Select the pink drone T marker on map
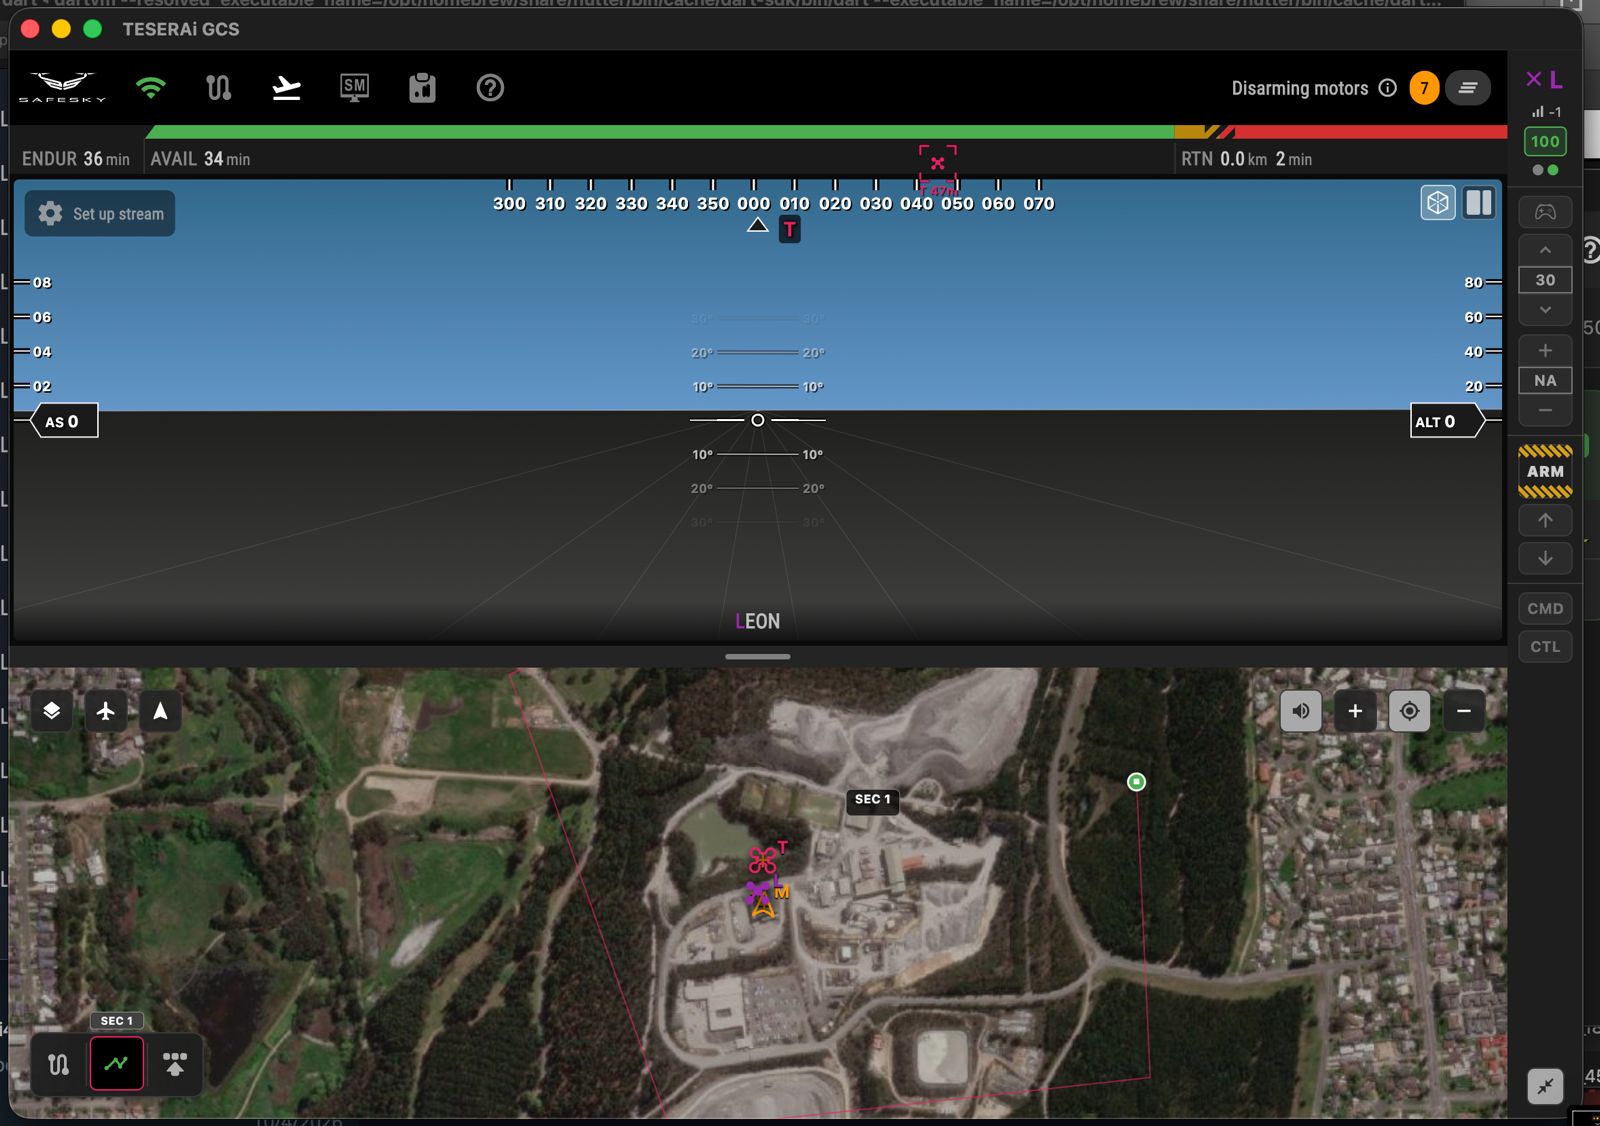Screen dimensions: 1600x1126 pos(764,859)
